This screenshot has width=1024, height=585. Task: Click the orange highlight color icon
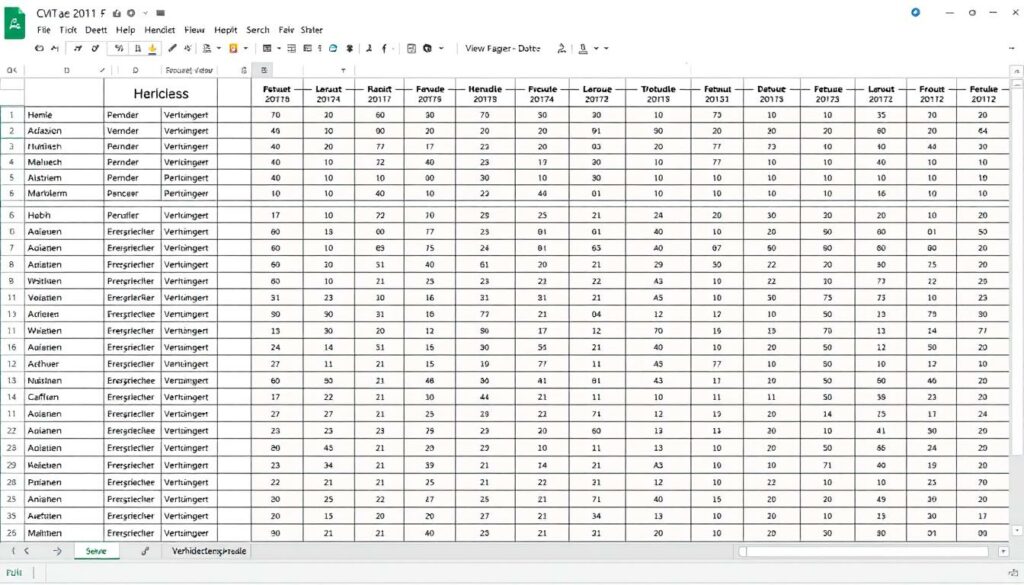click(233, 48)
